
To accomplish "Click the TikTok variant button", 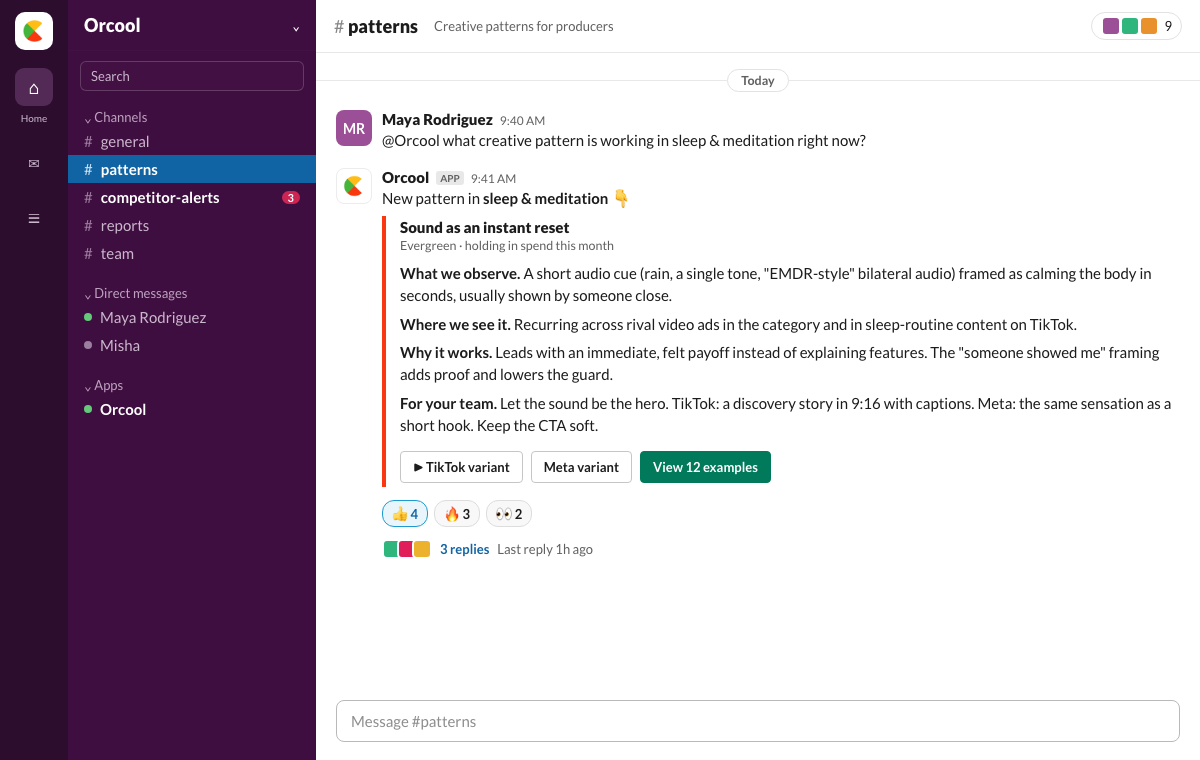I will pos(461,467).
